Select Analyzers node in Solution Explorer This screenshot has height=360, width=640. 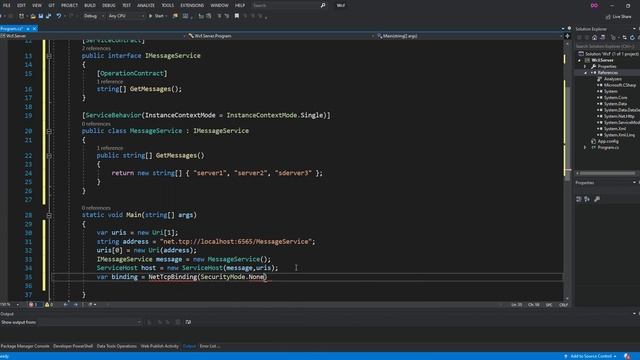click(613, 79)
